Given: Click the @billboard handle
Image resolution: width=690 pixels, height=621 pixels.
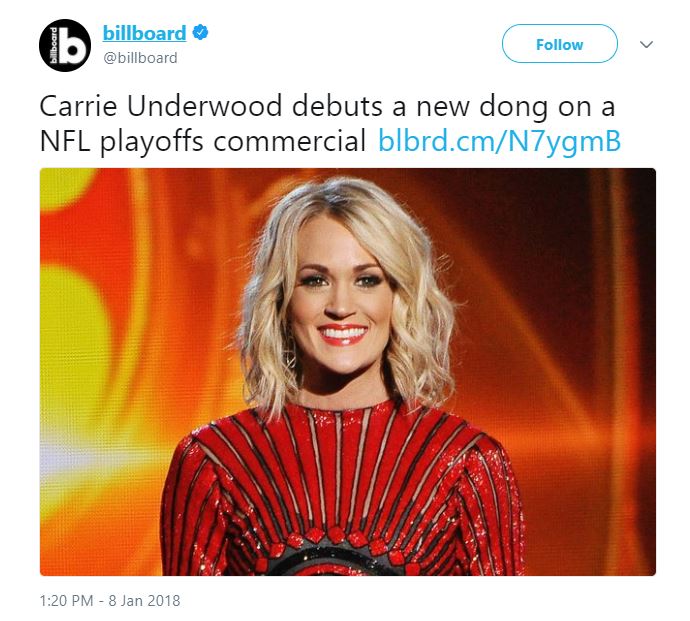Looking at the screenshot, I should [140, 58].
